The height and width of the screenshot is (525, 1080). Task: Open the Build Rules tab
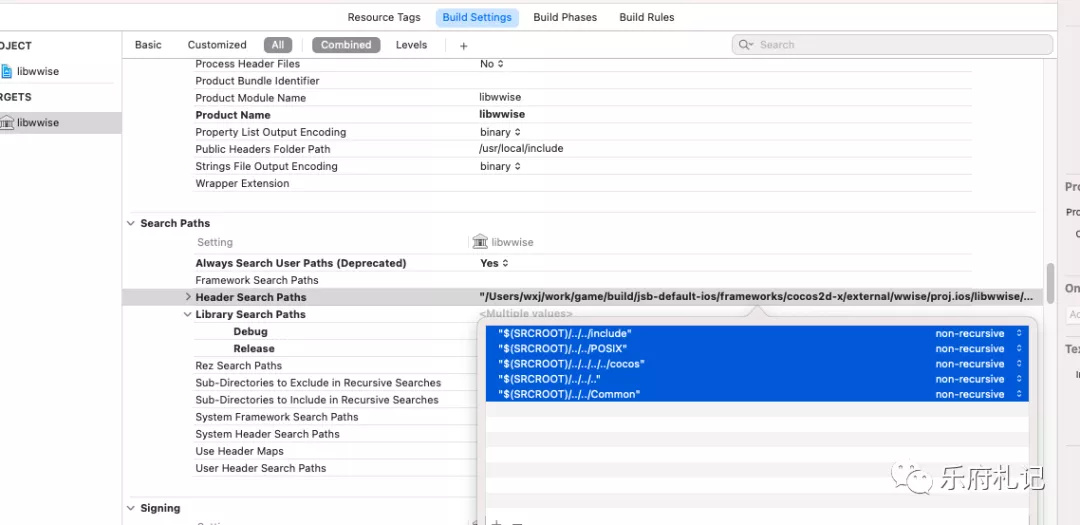click(x=647, y=17)
